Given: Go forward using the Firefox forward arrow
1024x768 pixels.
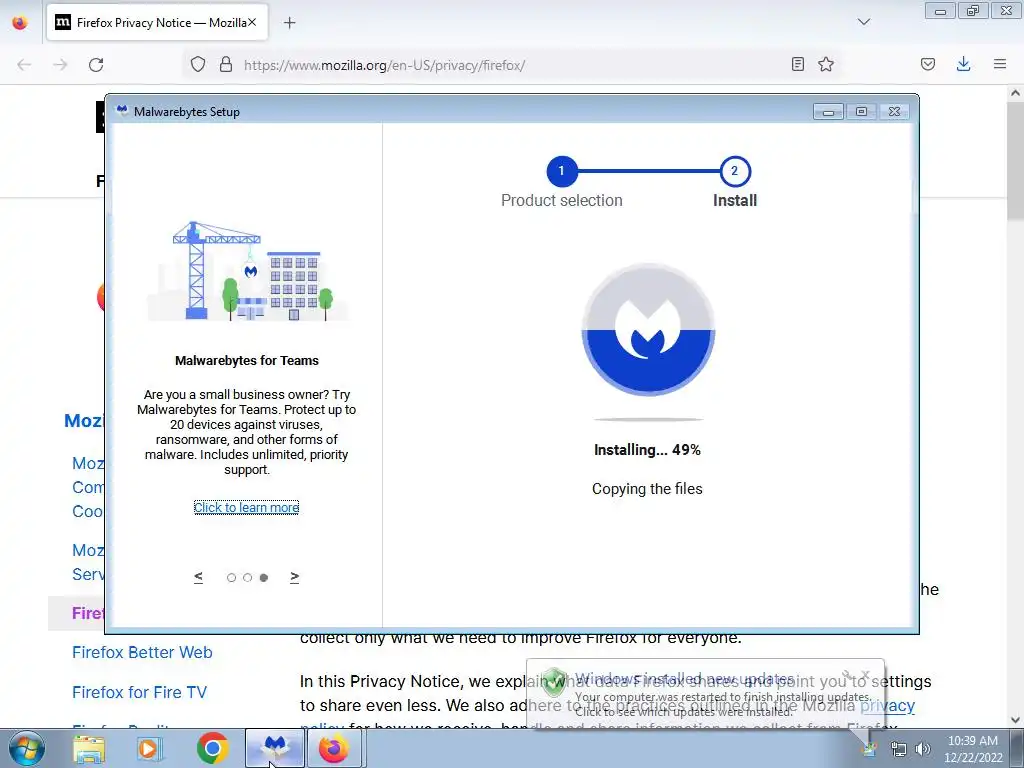Looking at the screenshot, I should [60, 65].
